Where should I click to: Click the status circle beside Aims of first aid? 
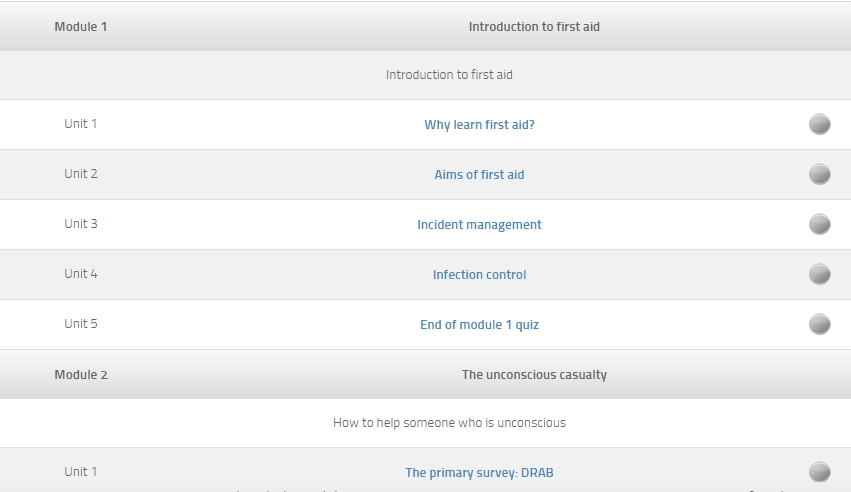[819, 174]
